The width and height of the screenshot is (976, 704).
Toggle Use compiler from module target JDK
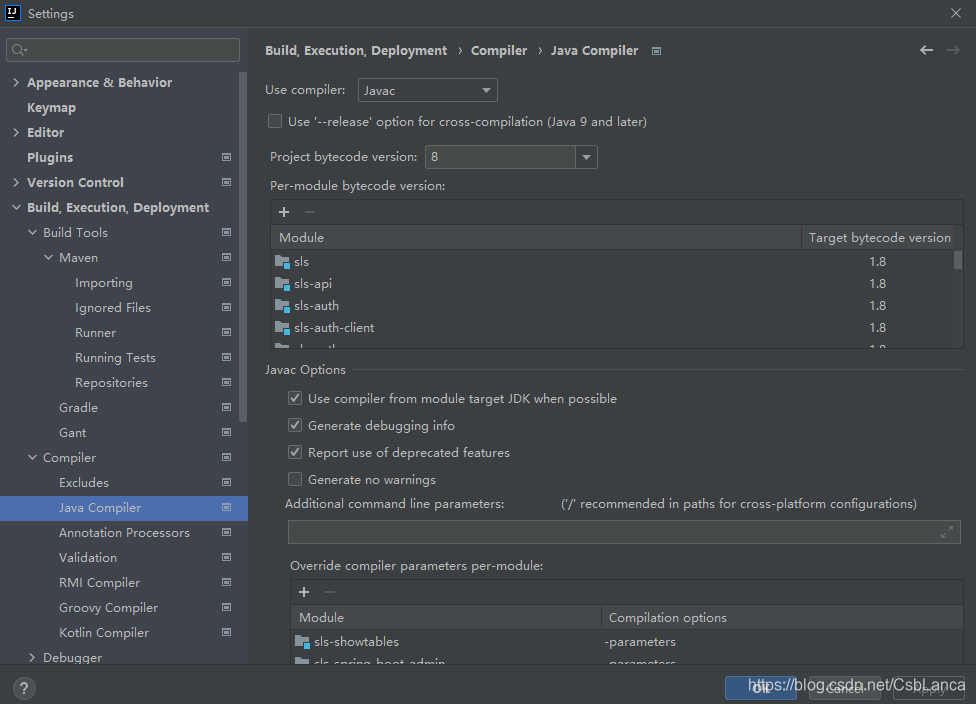tap(295, 398)
